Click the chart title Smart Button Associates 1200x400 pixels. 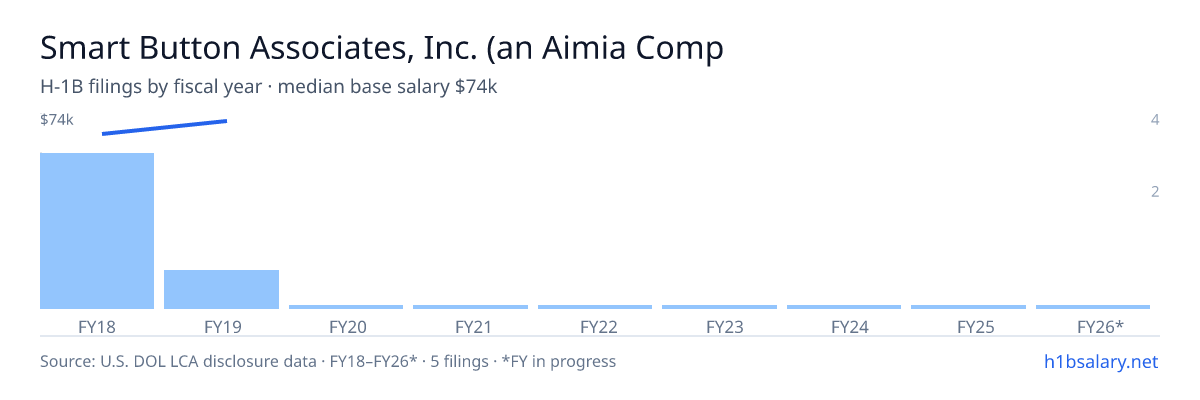click(x=382, y=47)
